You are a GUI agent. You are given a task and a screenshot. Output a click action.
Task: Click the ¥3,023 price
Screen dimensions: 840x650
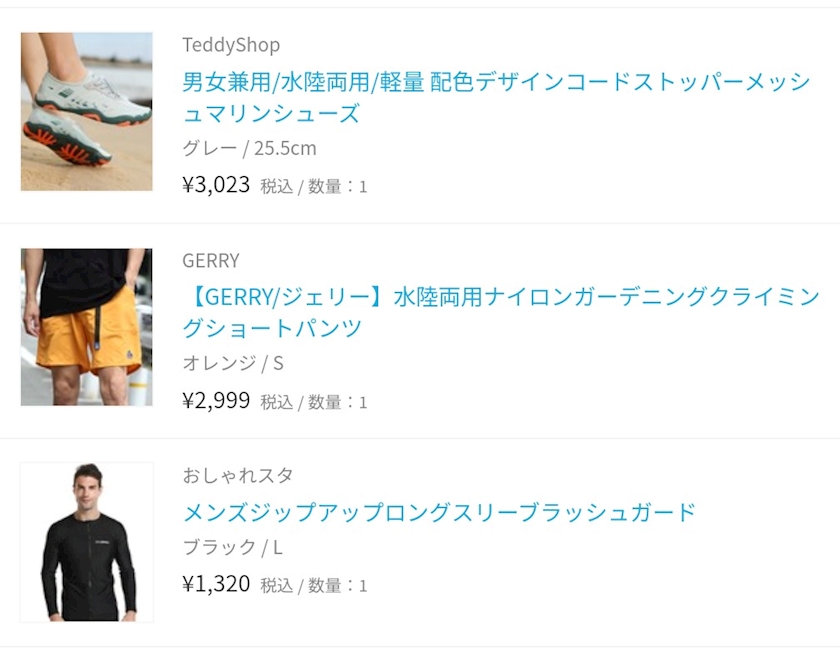(216, 185)
